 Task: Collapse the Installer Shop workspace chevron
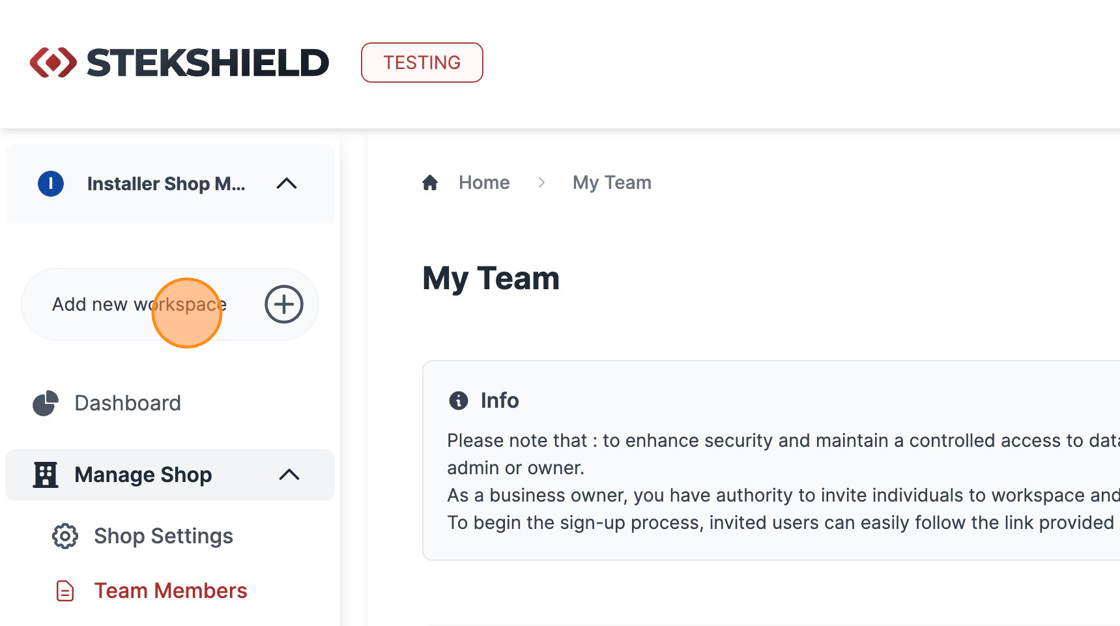pyautogui.click(x=286, y=184)
